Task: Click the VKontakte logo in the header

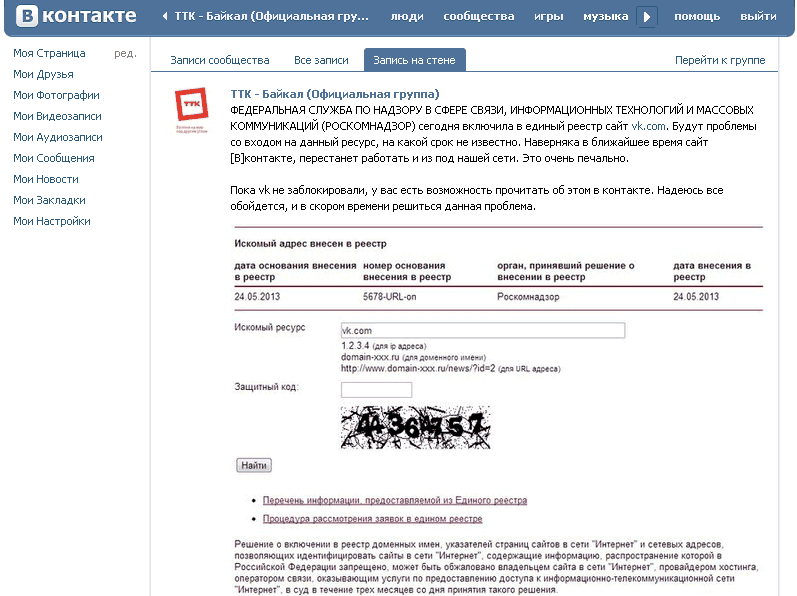Action: click(x=76, y=16)
